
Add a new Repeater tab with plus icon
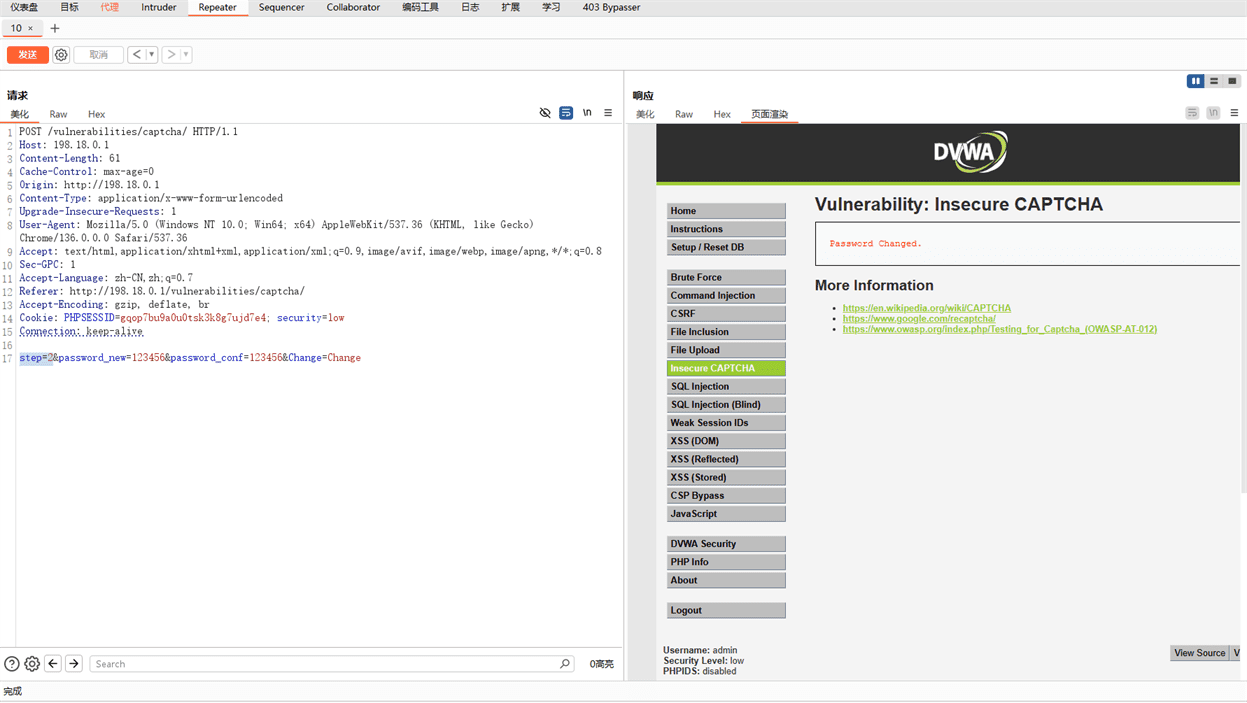click(x=55, y=28)
